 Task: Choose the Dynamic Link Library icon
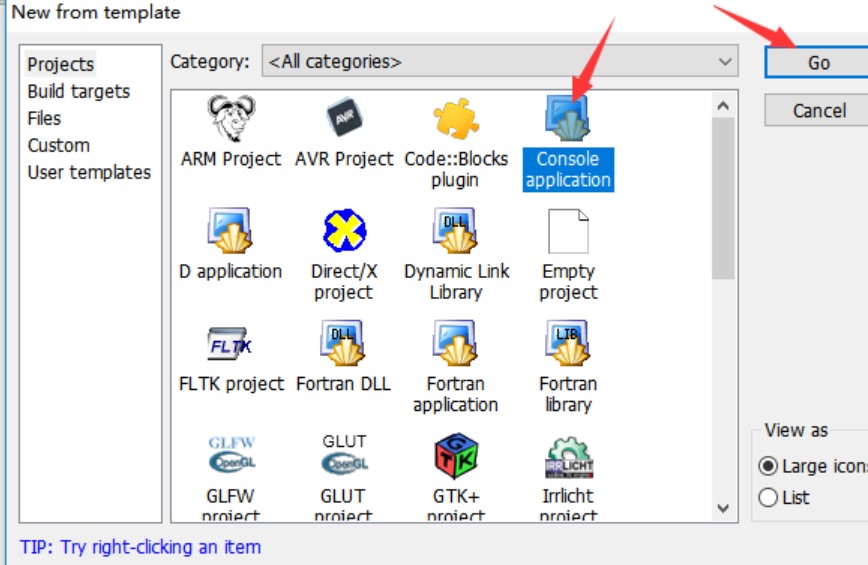(x=456, y=231)
